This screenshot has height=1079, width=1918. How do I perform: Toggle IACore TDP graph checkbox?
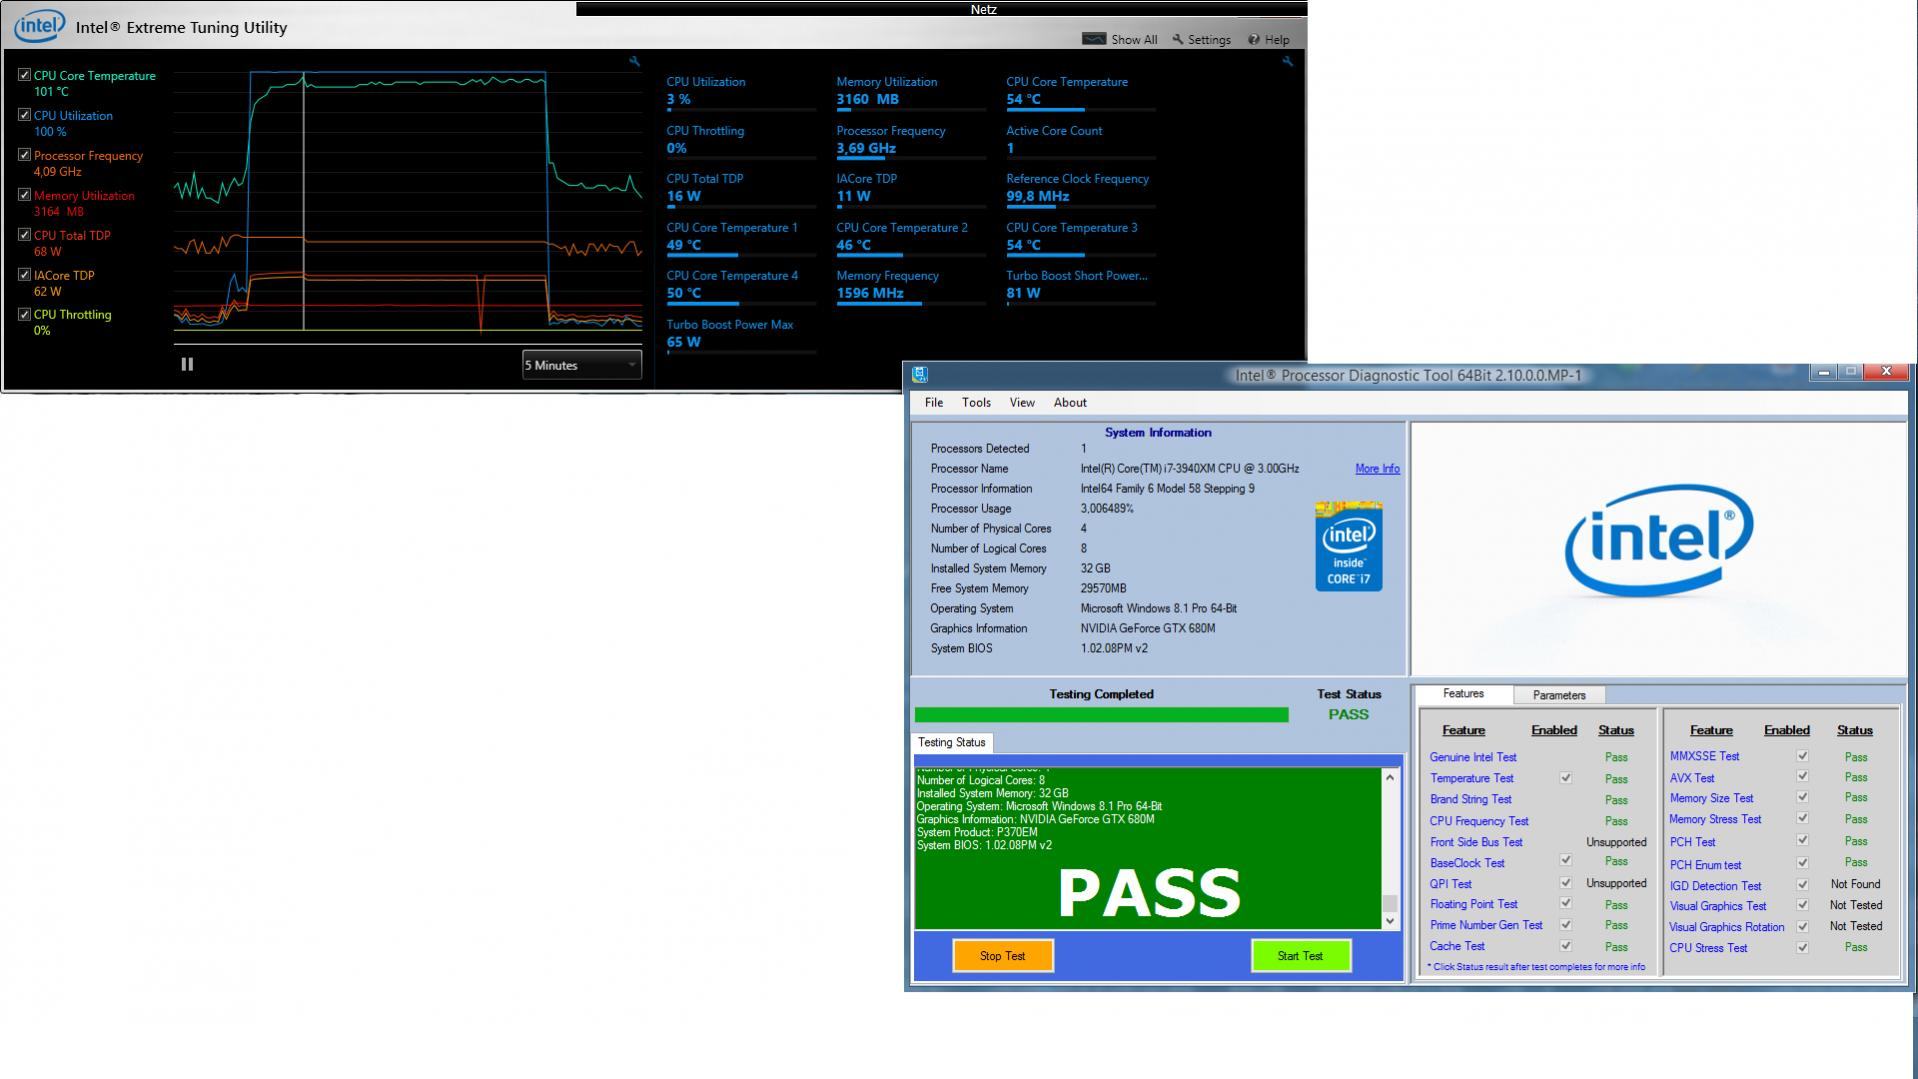(24, 275)
